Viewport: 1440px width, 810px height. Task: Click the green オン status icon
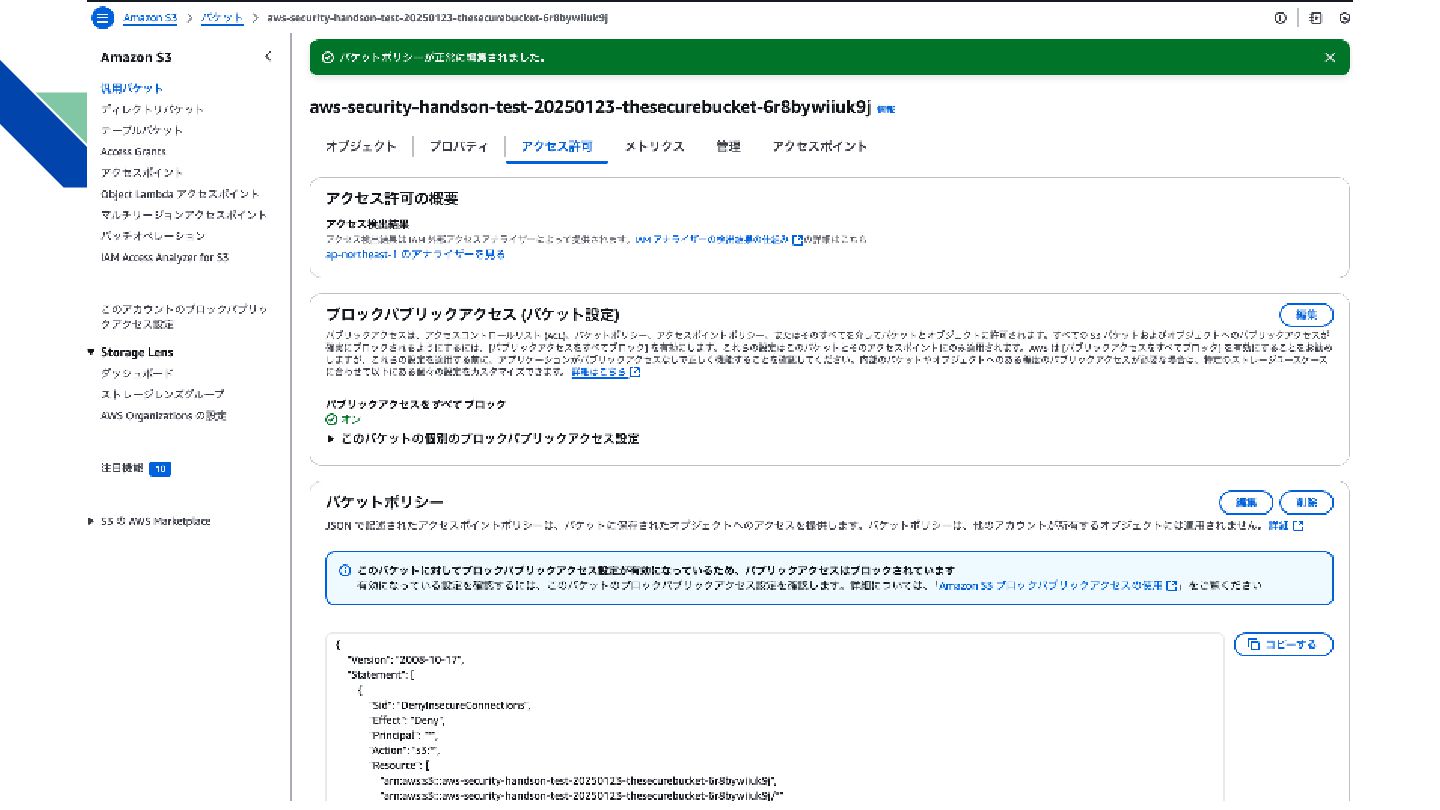tap(332, 420)
